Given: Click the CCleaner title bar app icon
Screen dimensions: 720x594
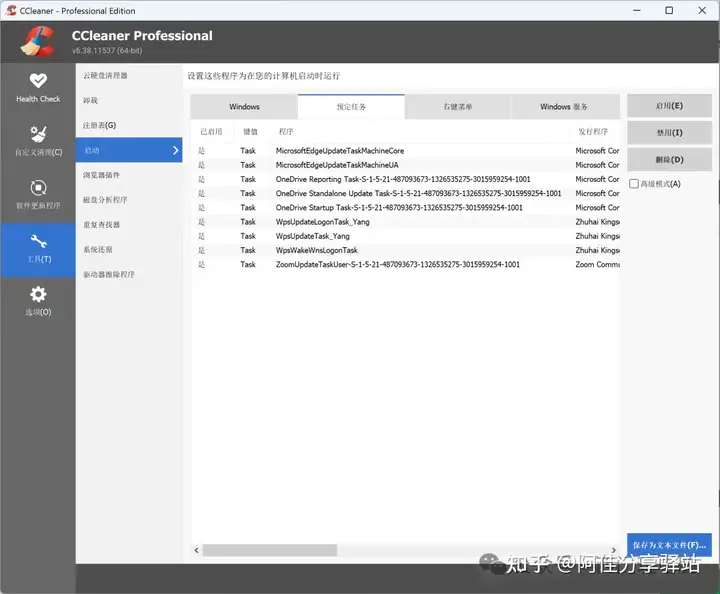Looking at the screenshot, I should [x=11, y=10].
